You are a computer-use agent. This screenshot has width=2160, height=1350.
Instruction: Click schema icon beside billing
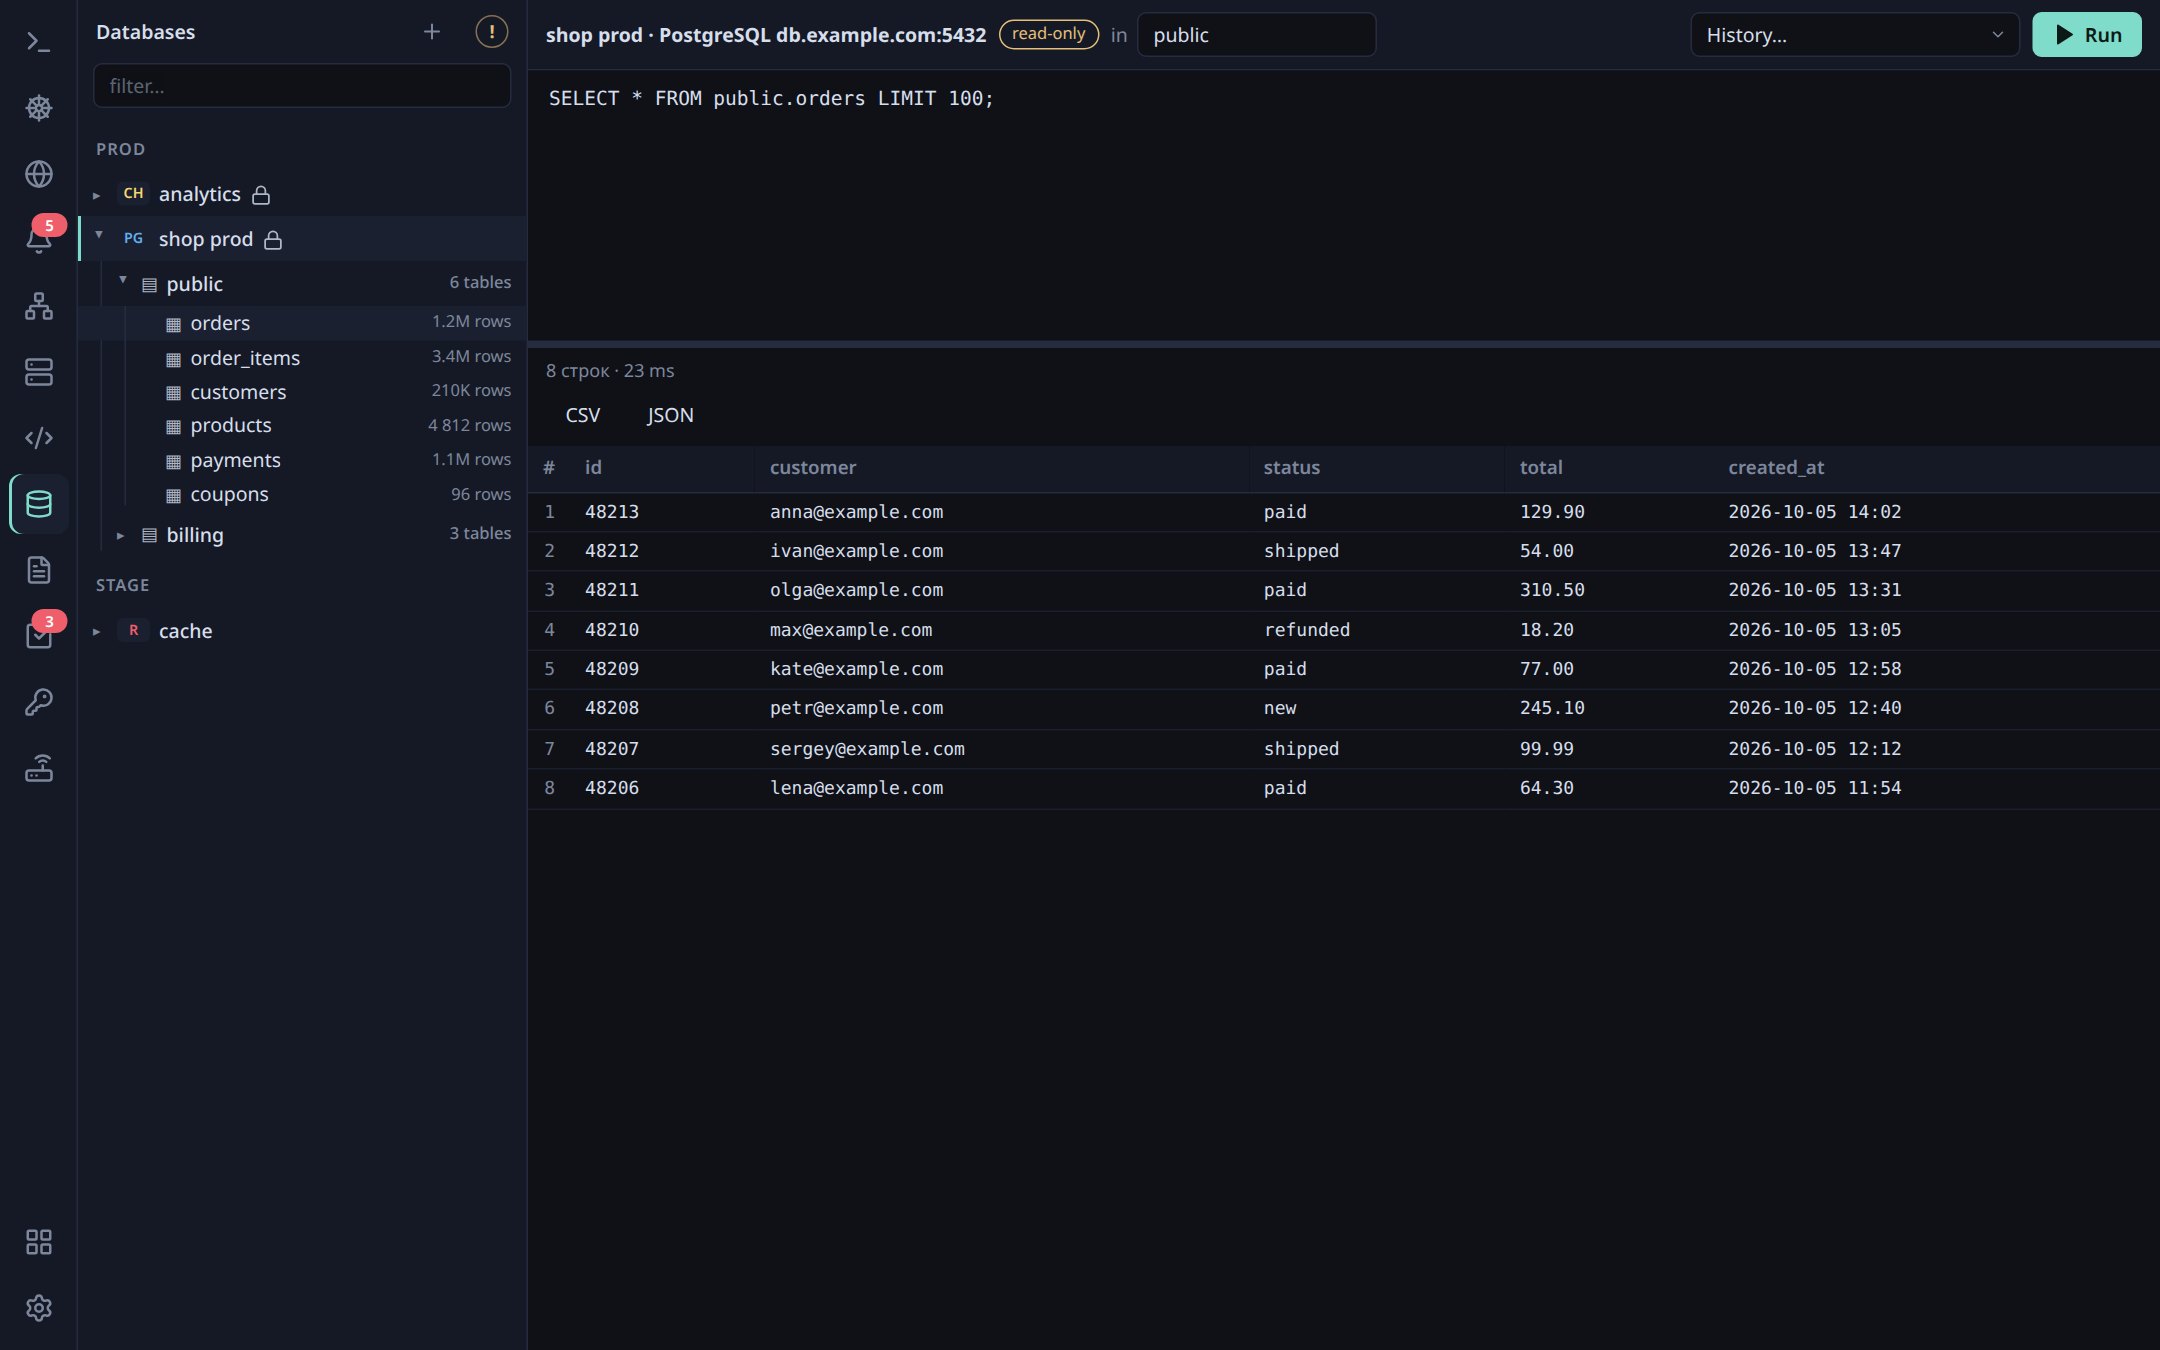149,535
